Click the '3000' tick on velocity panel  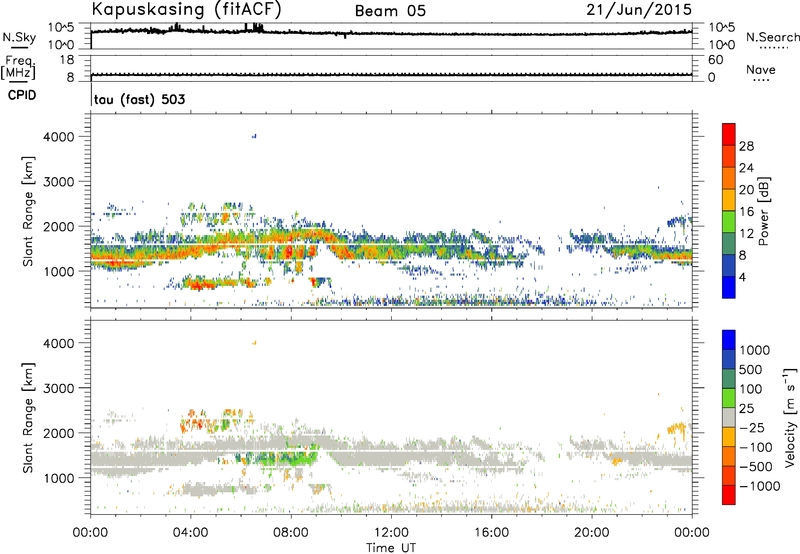pos(59,388)
